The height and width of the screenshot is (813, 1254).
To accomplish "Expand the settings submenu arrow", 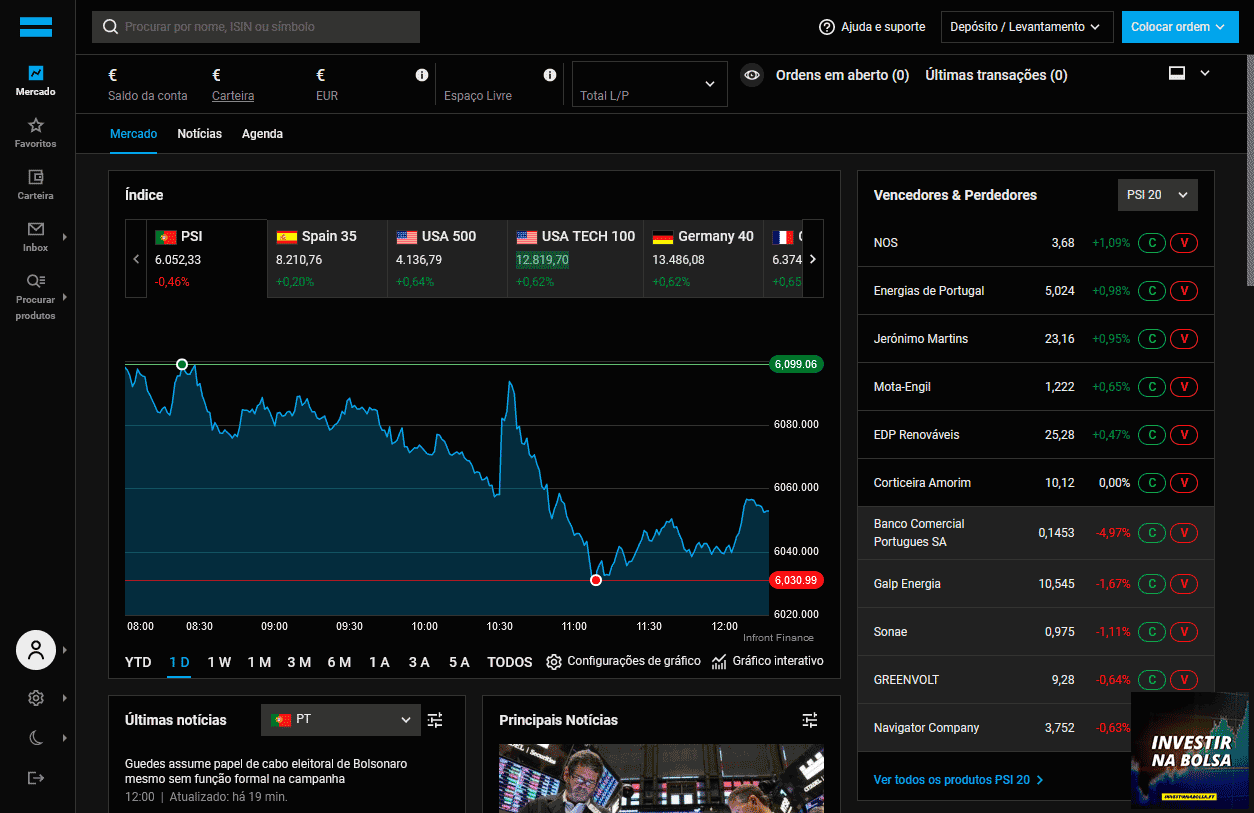I will pyautogui.click(x=64, y=698).
